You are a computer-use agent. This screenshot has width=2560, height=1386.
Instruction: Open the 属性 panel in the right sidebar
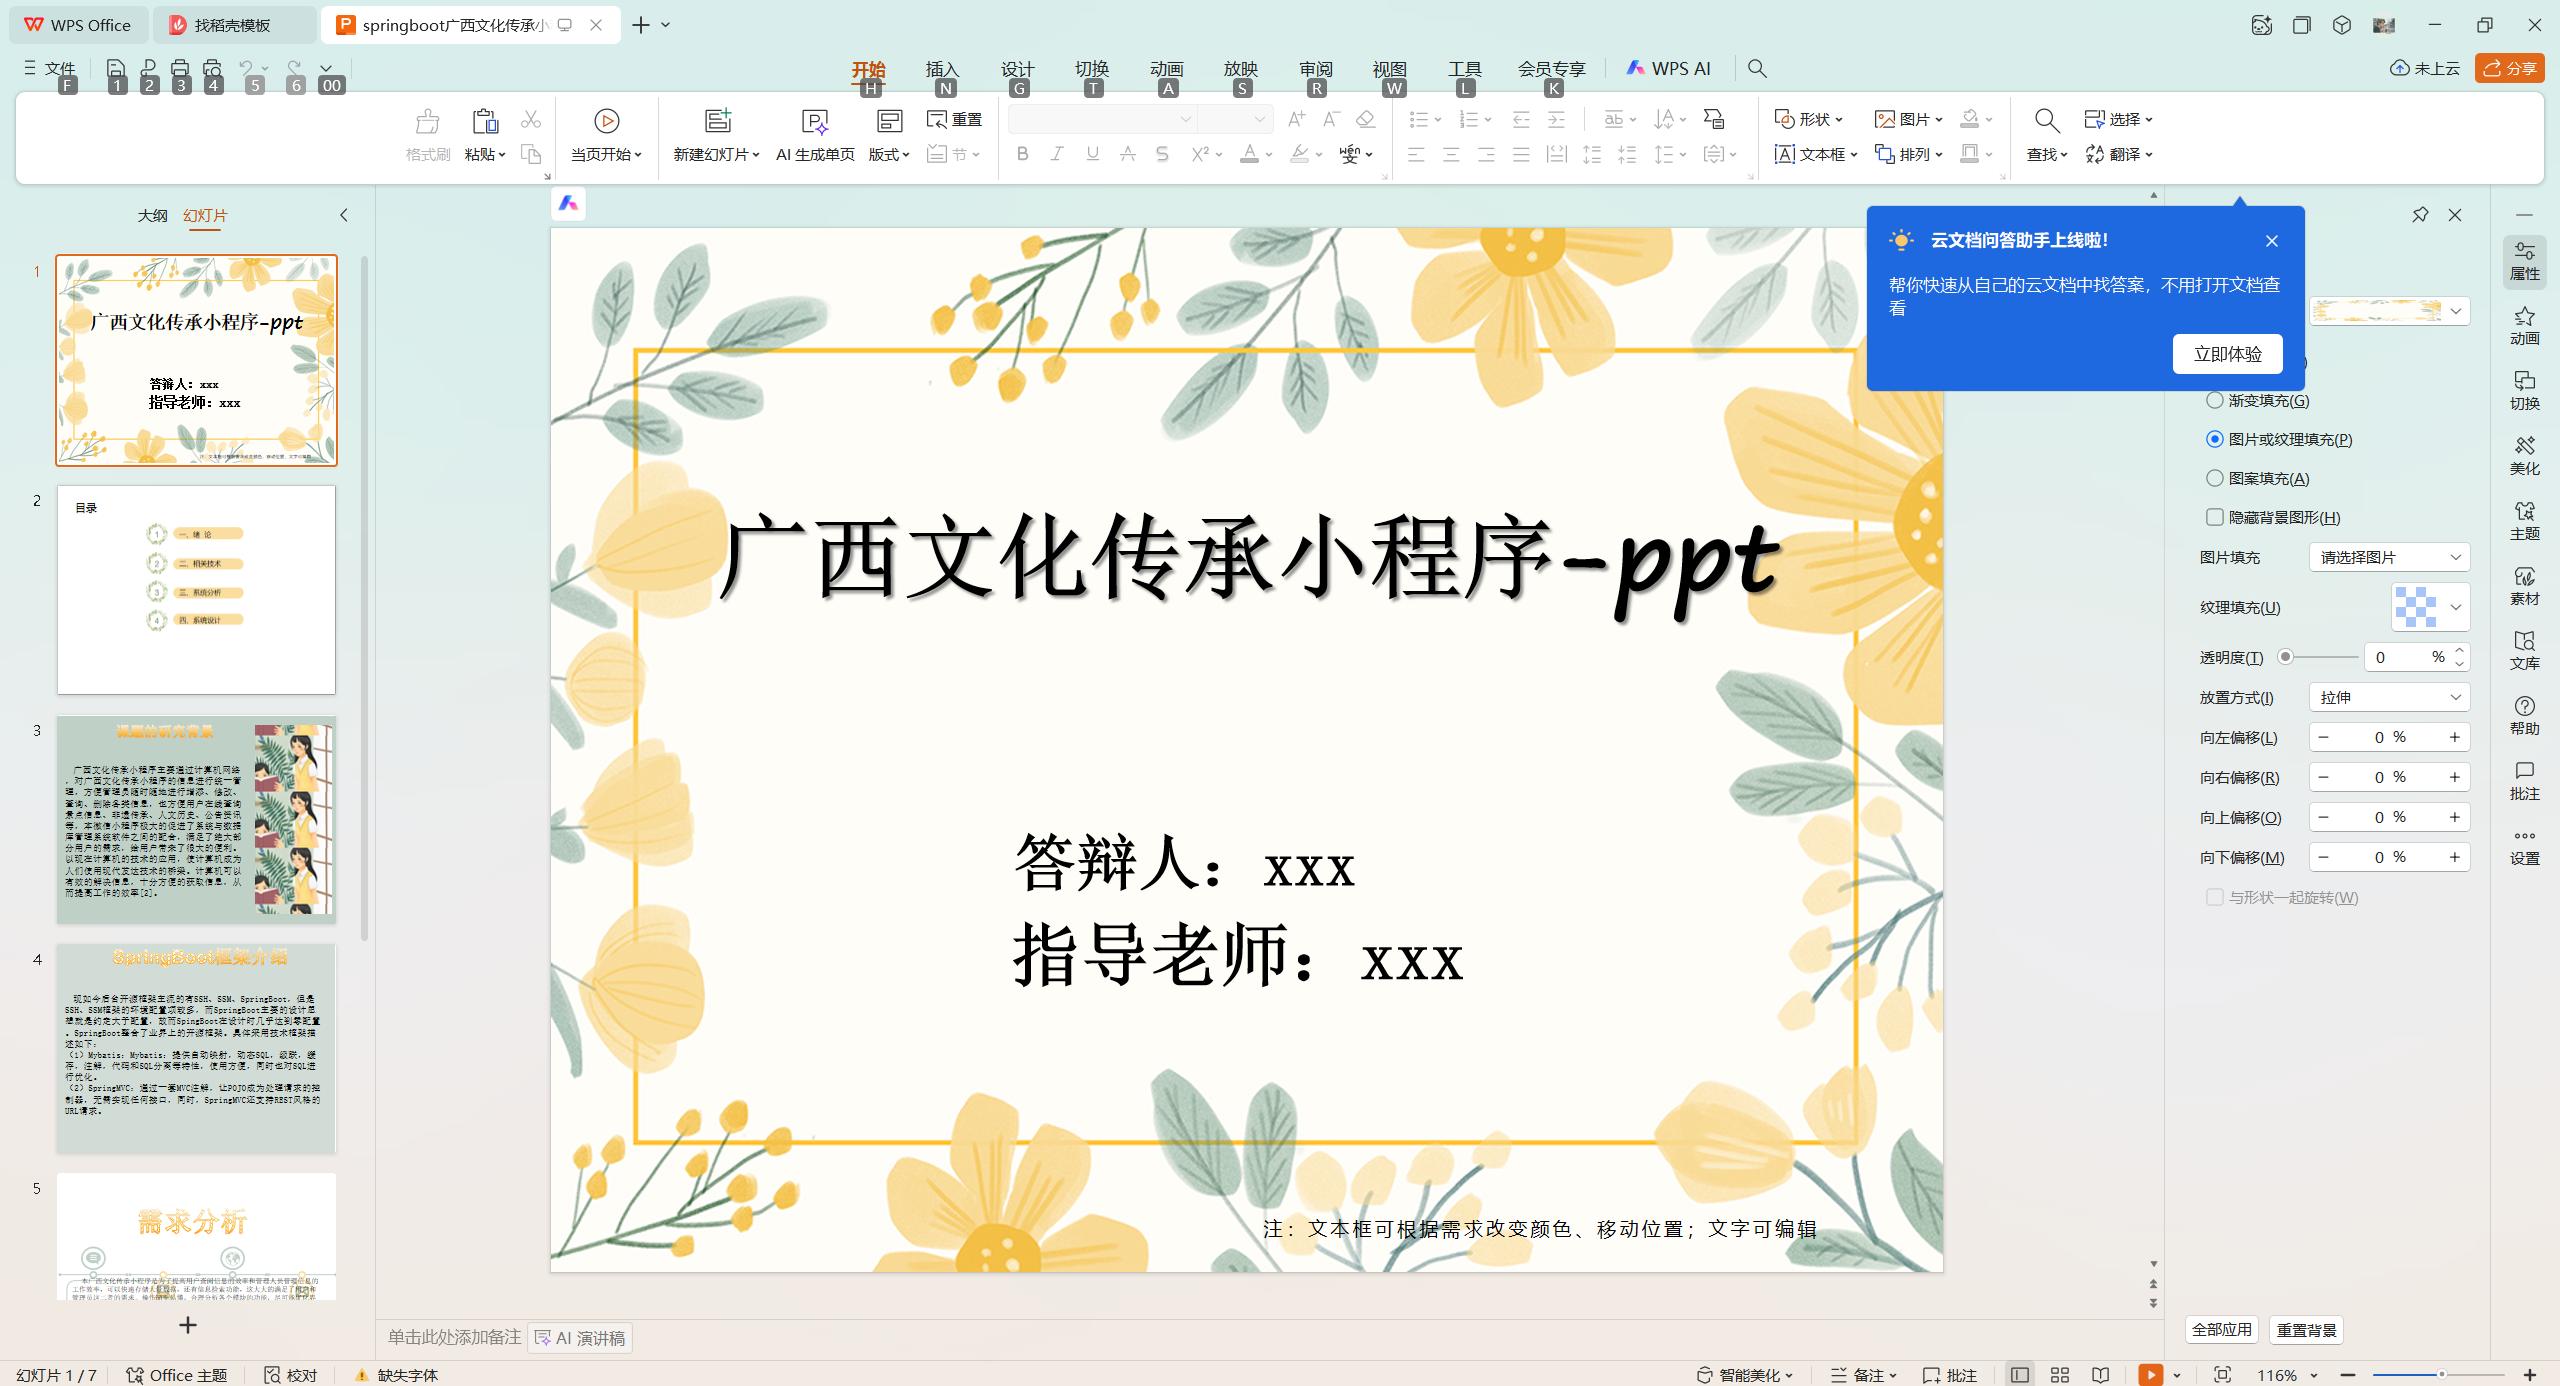pos(2524,262)
